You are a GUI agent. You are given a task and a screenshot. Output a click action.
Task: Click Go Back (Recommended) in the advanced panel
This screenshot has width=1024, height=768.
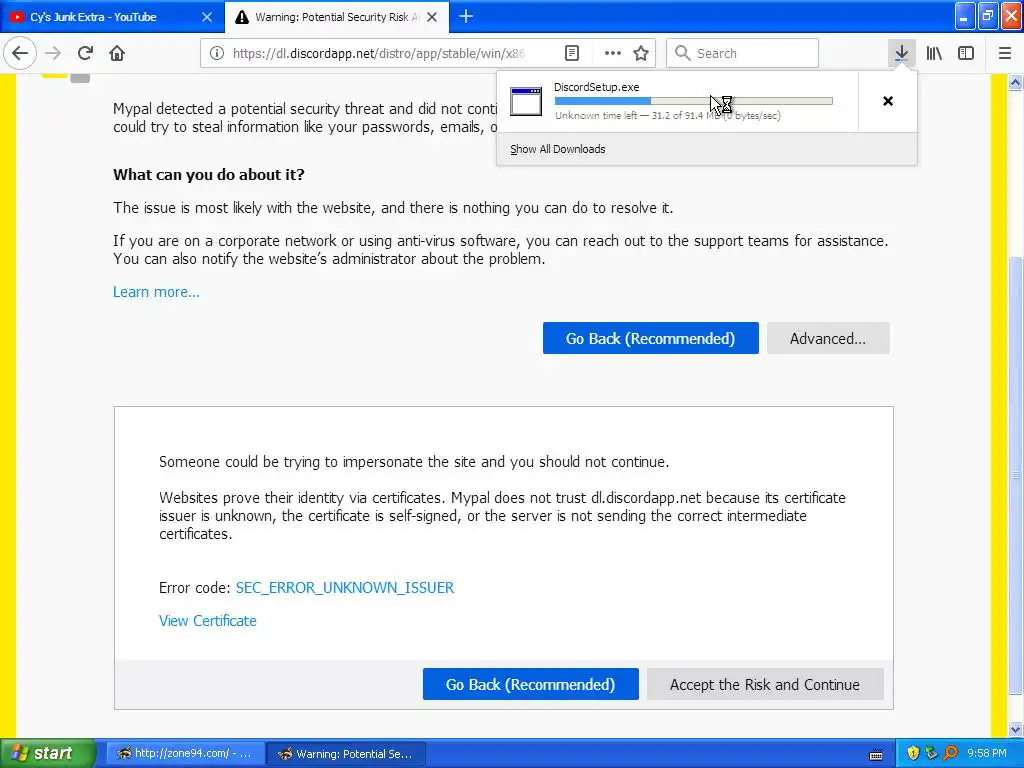[x=530, y=684]
